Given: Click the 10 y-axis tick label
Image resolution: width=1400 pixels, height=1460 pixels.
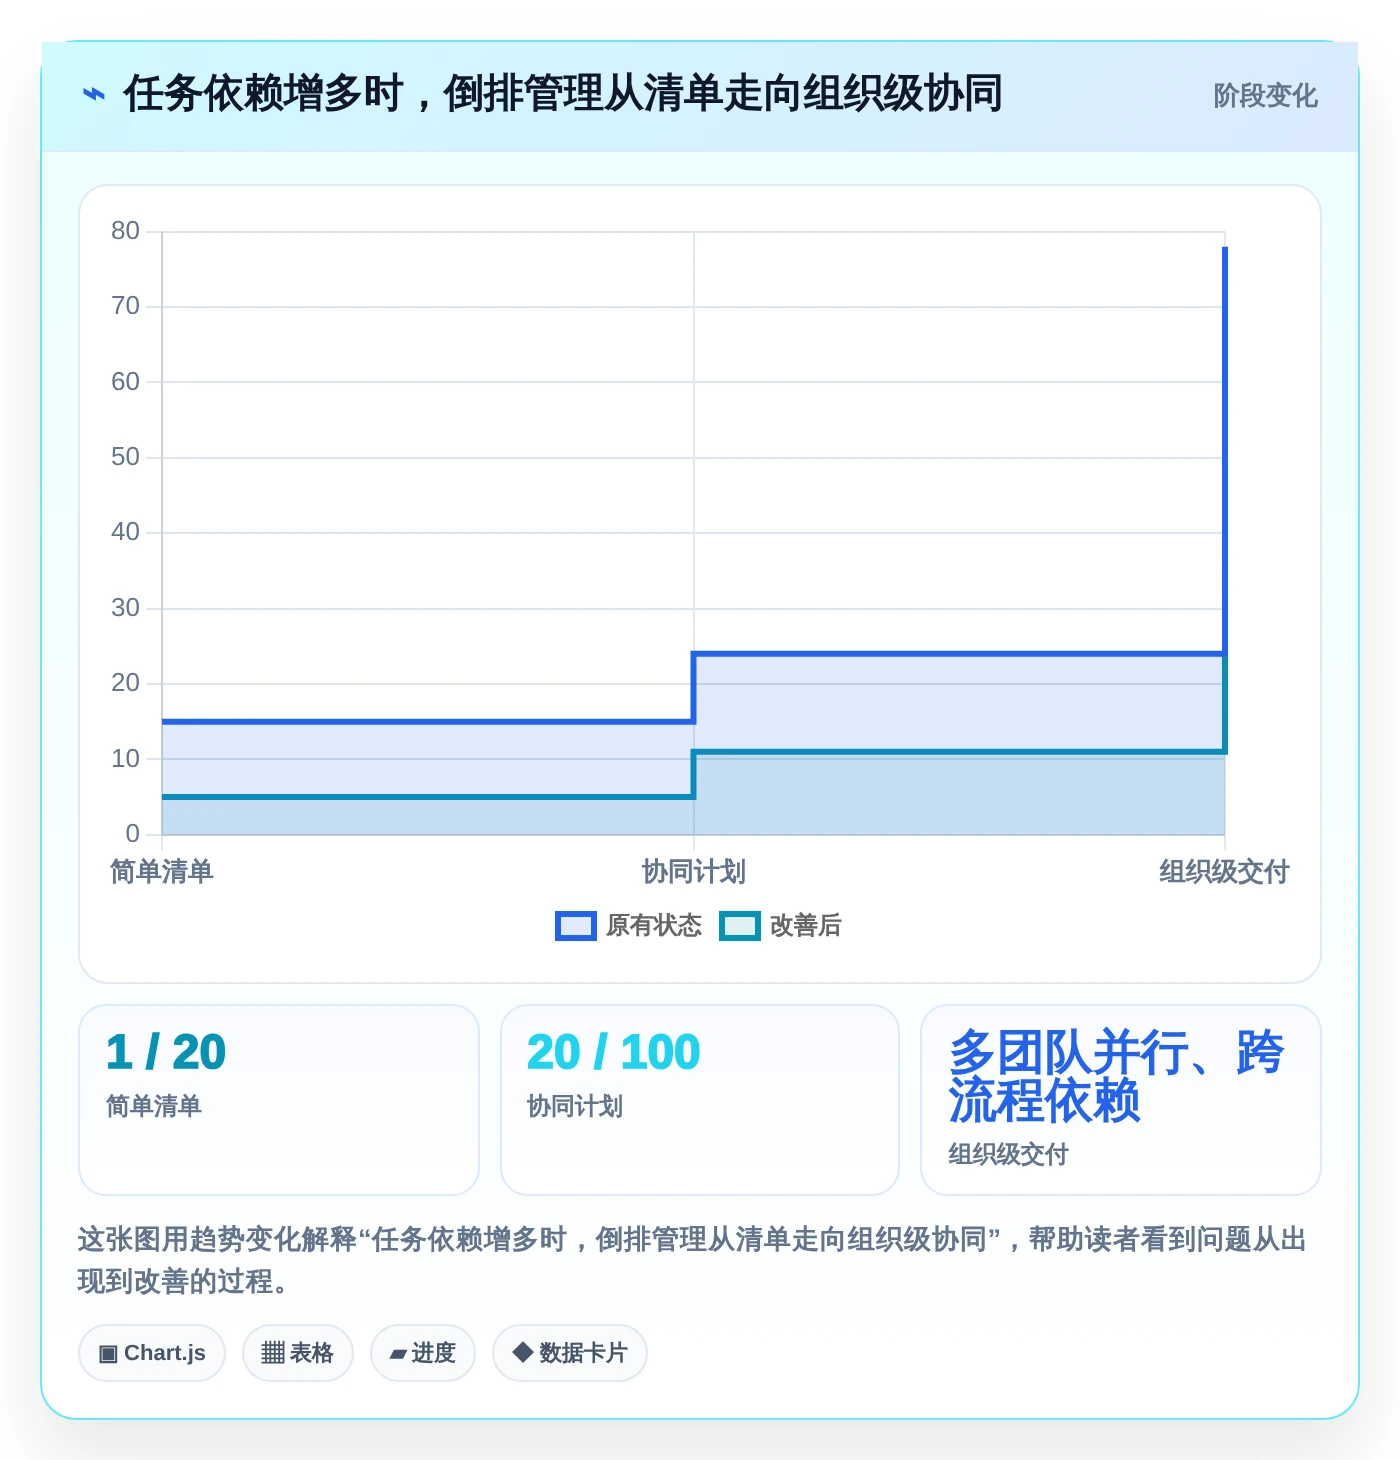Looking at the screenshot, I should (x=126, y=759).
